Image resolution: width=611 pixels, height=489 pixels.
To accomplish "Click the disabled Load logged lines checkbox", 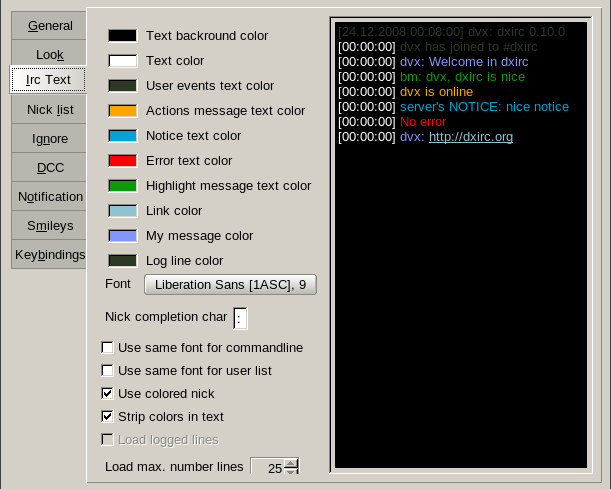I will point(107,440).
